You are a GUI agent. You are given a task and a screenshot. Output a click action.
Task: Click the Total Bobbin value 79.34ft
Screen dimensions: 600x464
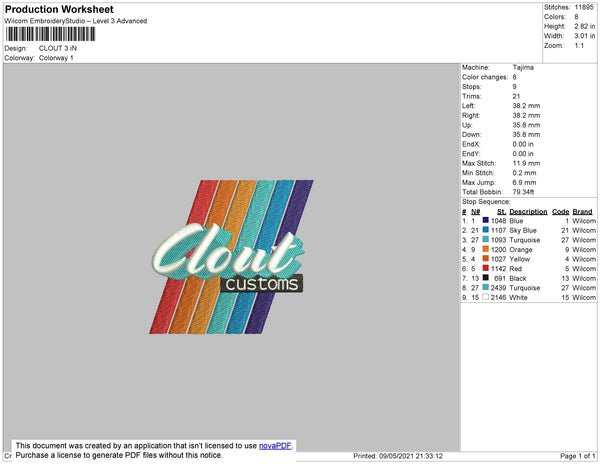[523, 192]
